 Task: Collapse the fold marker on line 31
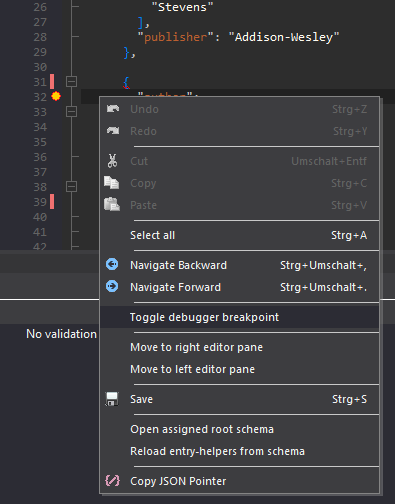coord(71,81)
